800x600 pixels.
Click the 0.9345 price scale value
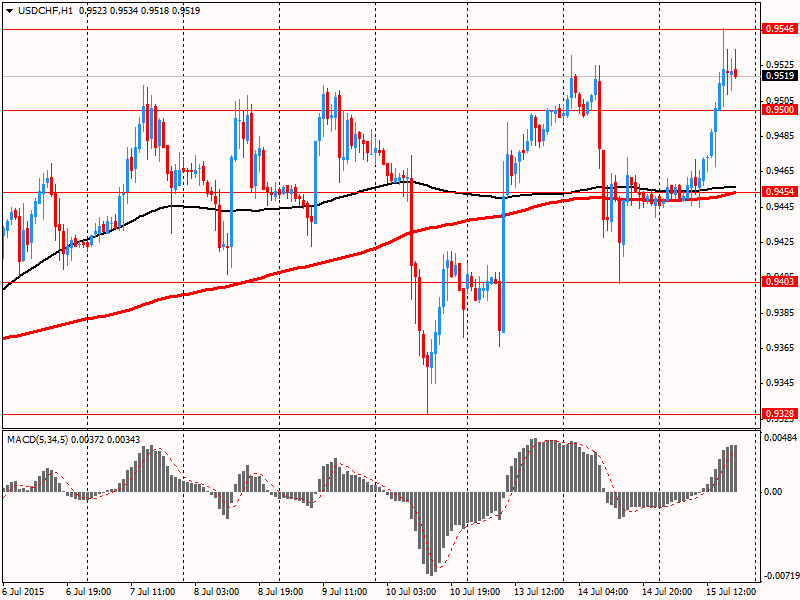781,383
